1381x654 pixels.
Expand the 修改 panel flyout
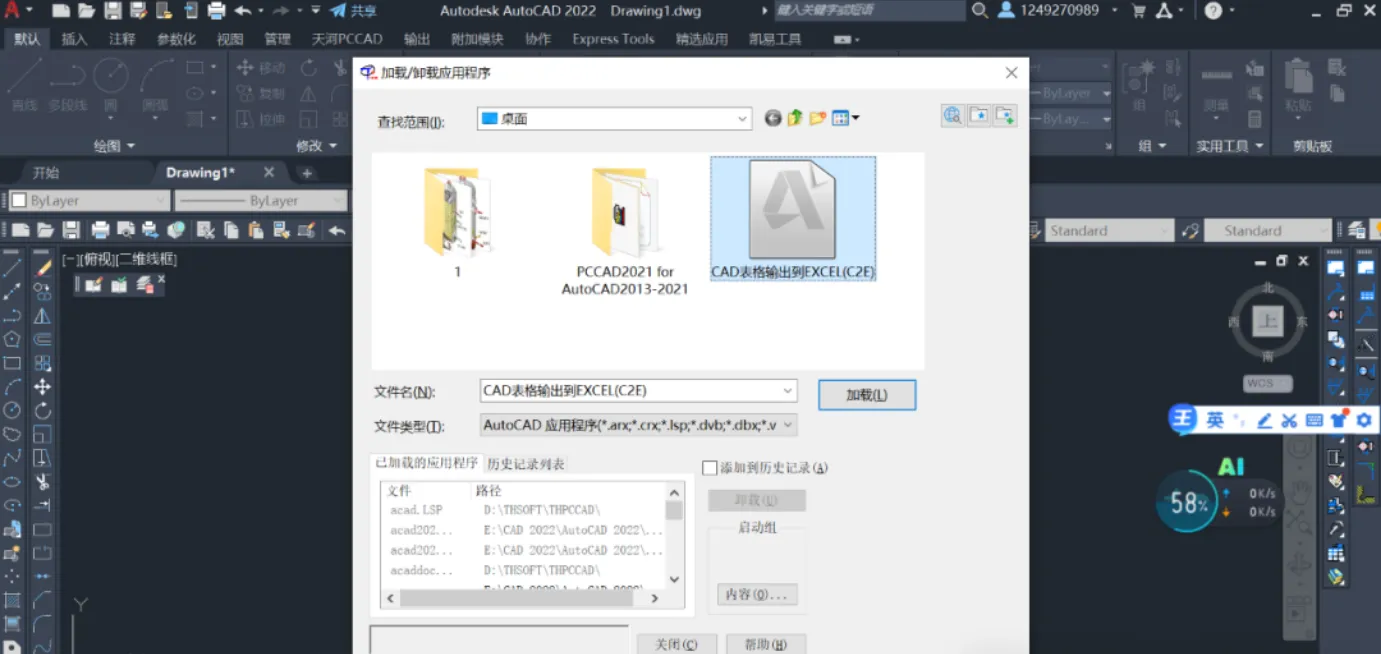click(316, 146)
